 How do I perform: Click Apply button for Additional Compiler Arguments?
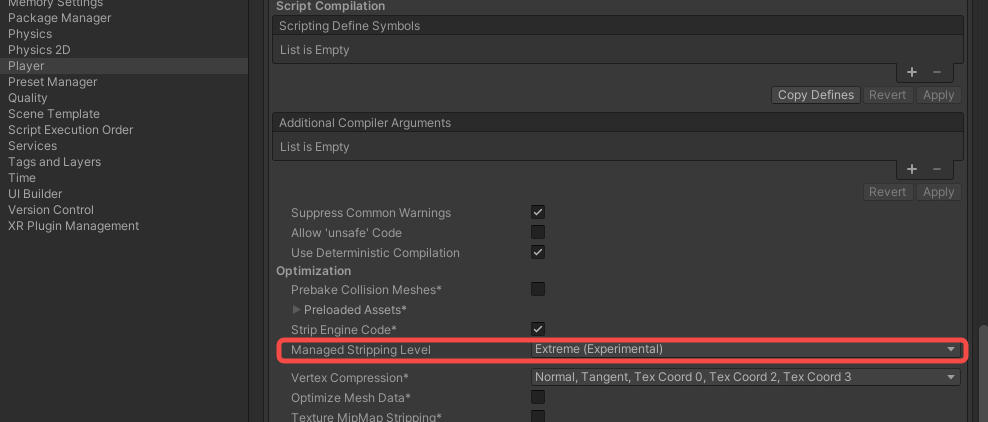(x=938, y=192)
